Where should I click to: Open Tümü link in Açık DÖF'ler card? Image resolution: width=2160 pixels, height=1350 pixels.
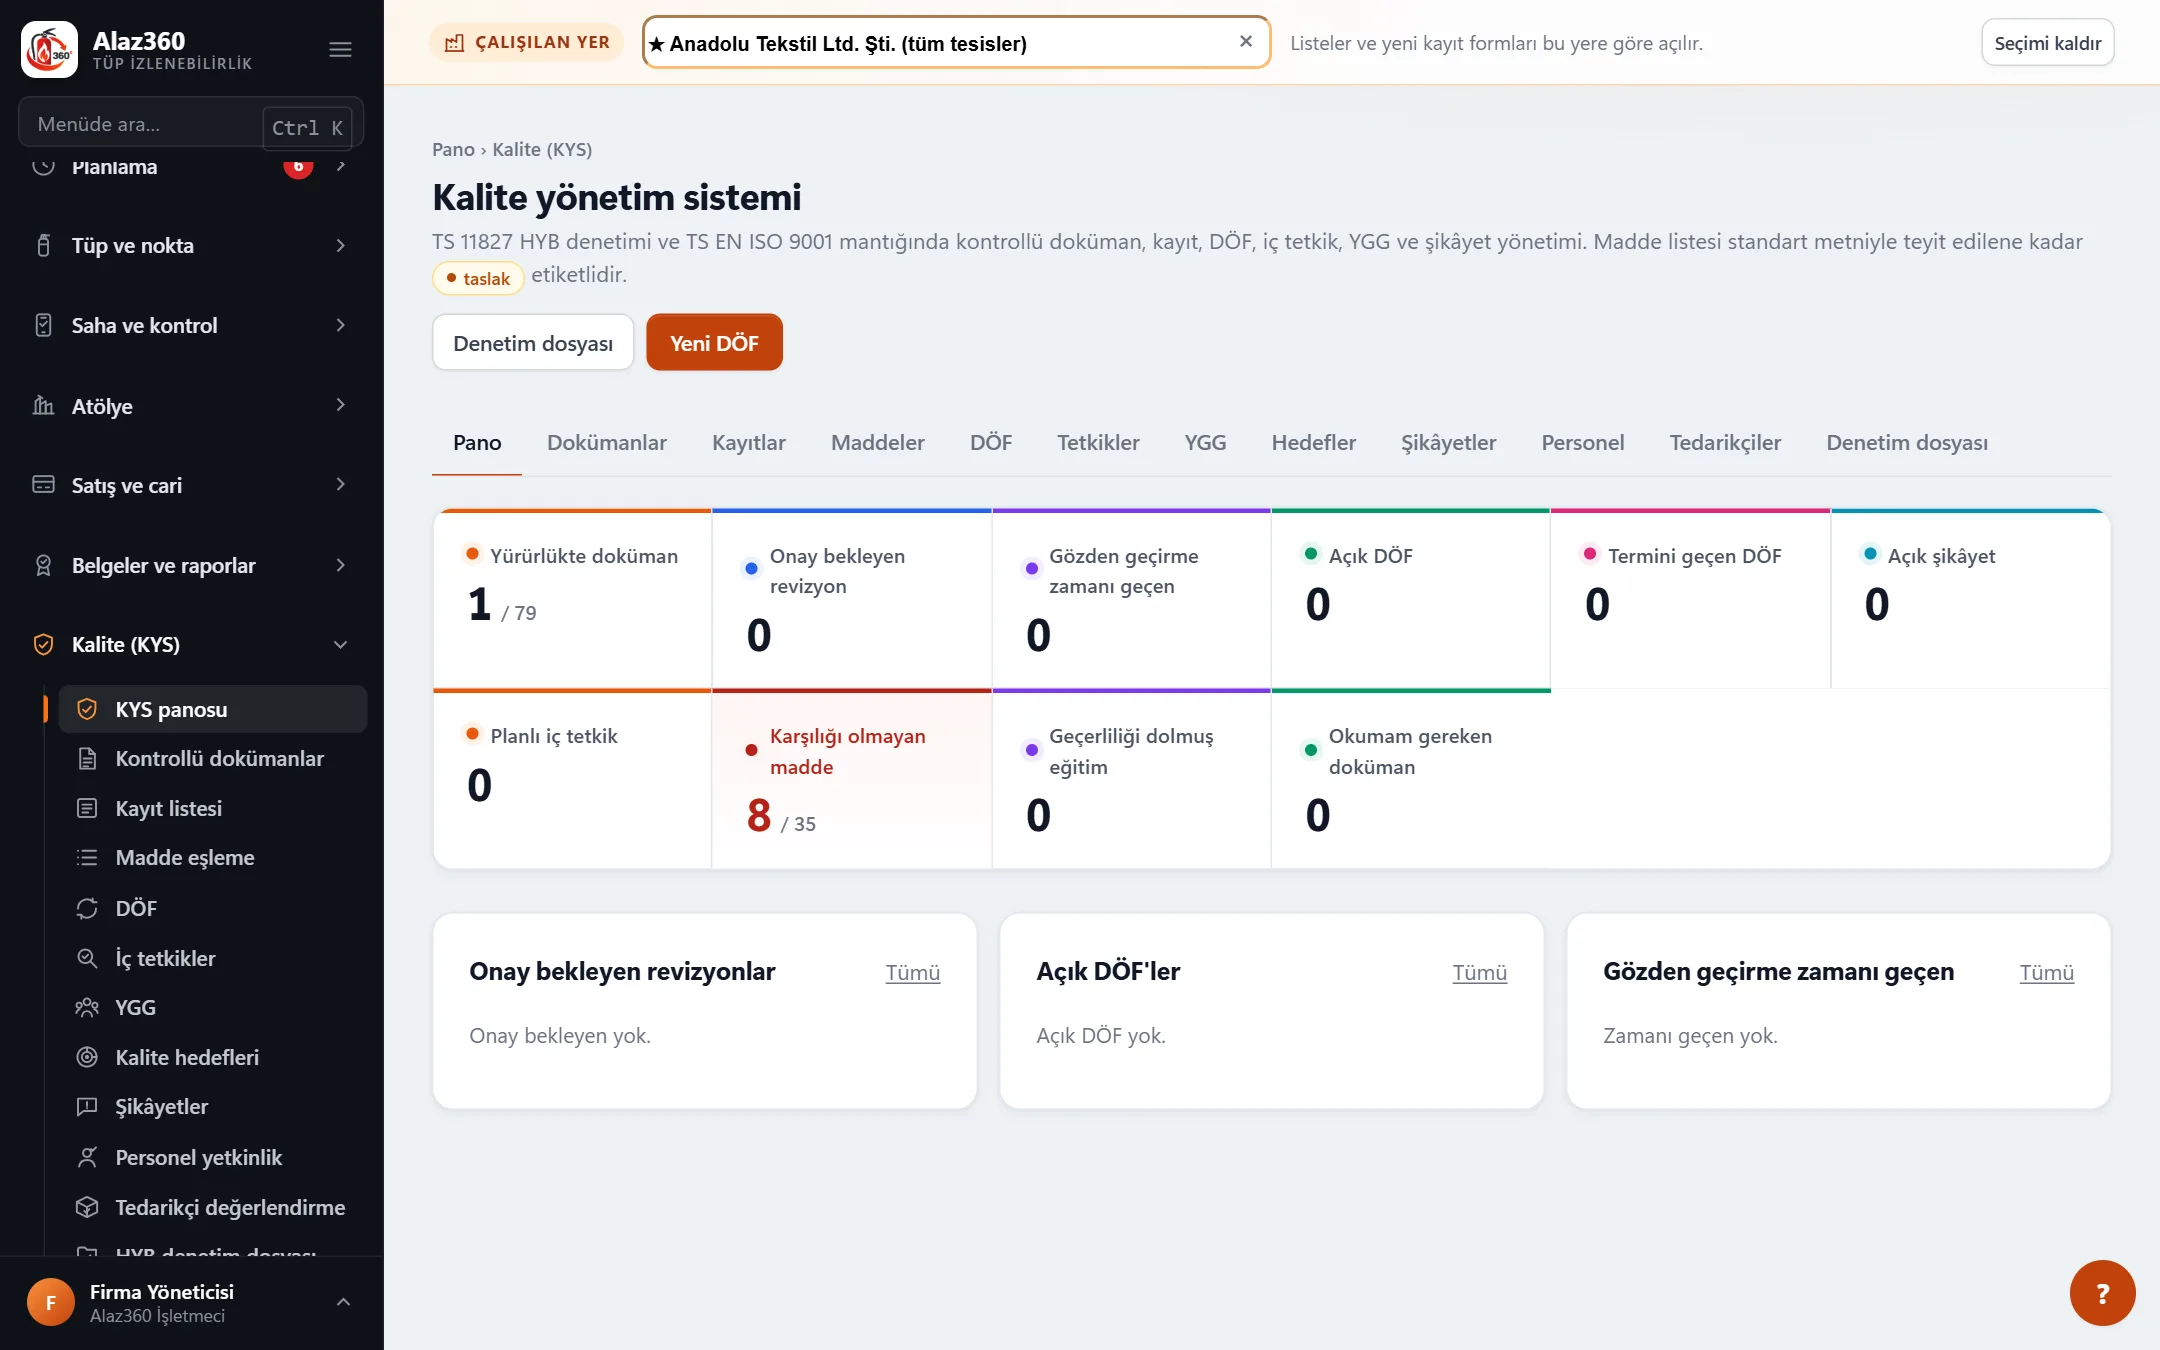tap(1479, 972)
